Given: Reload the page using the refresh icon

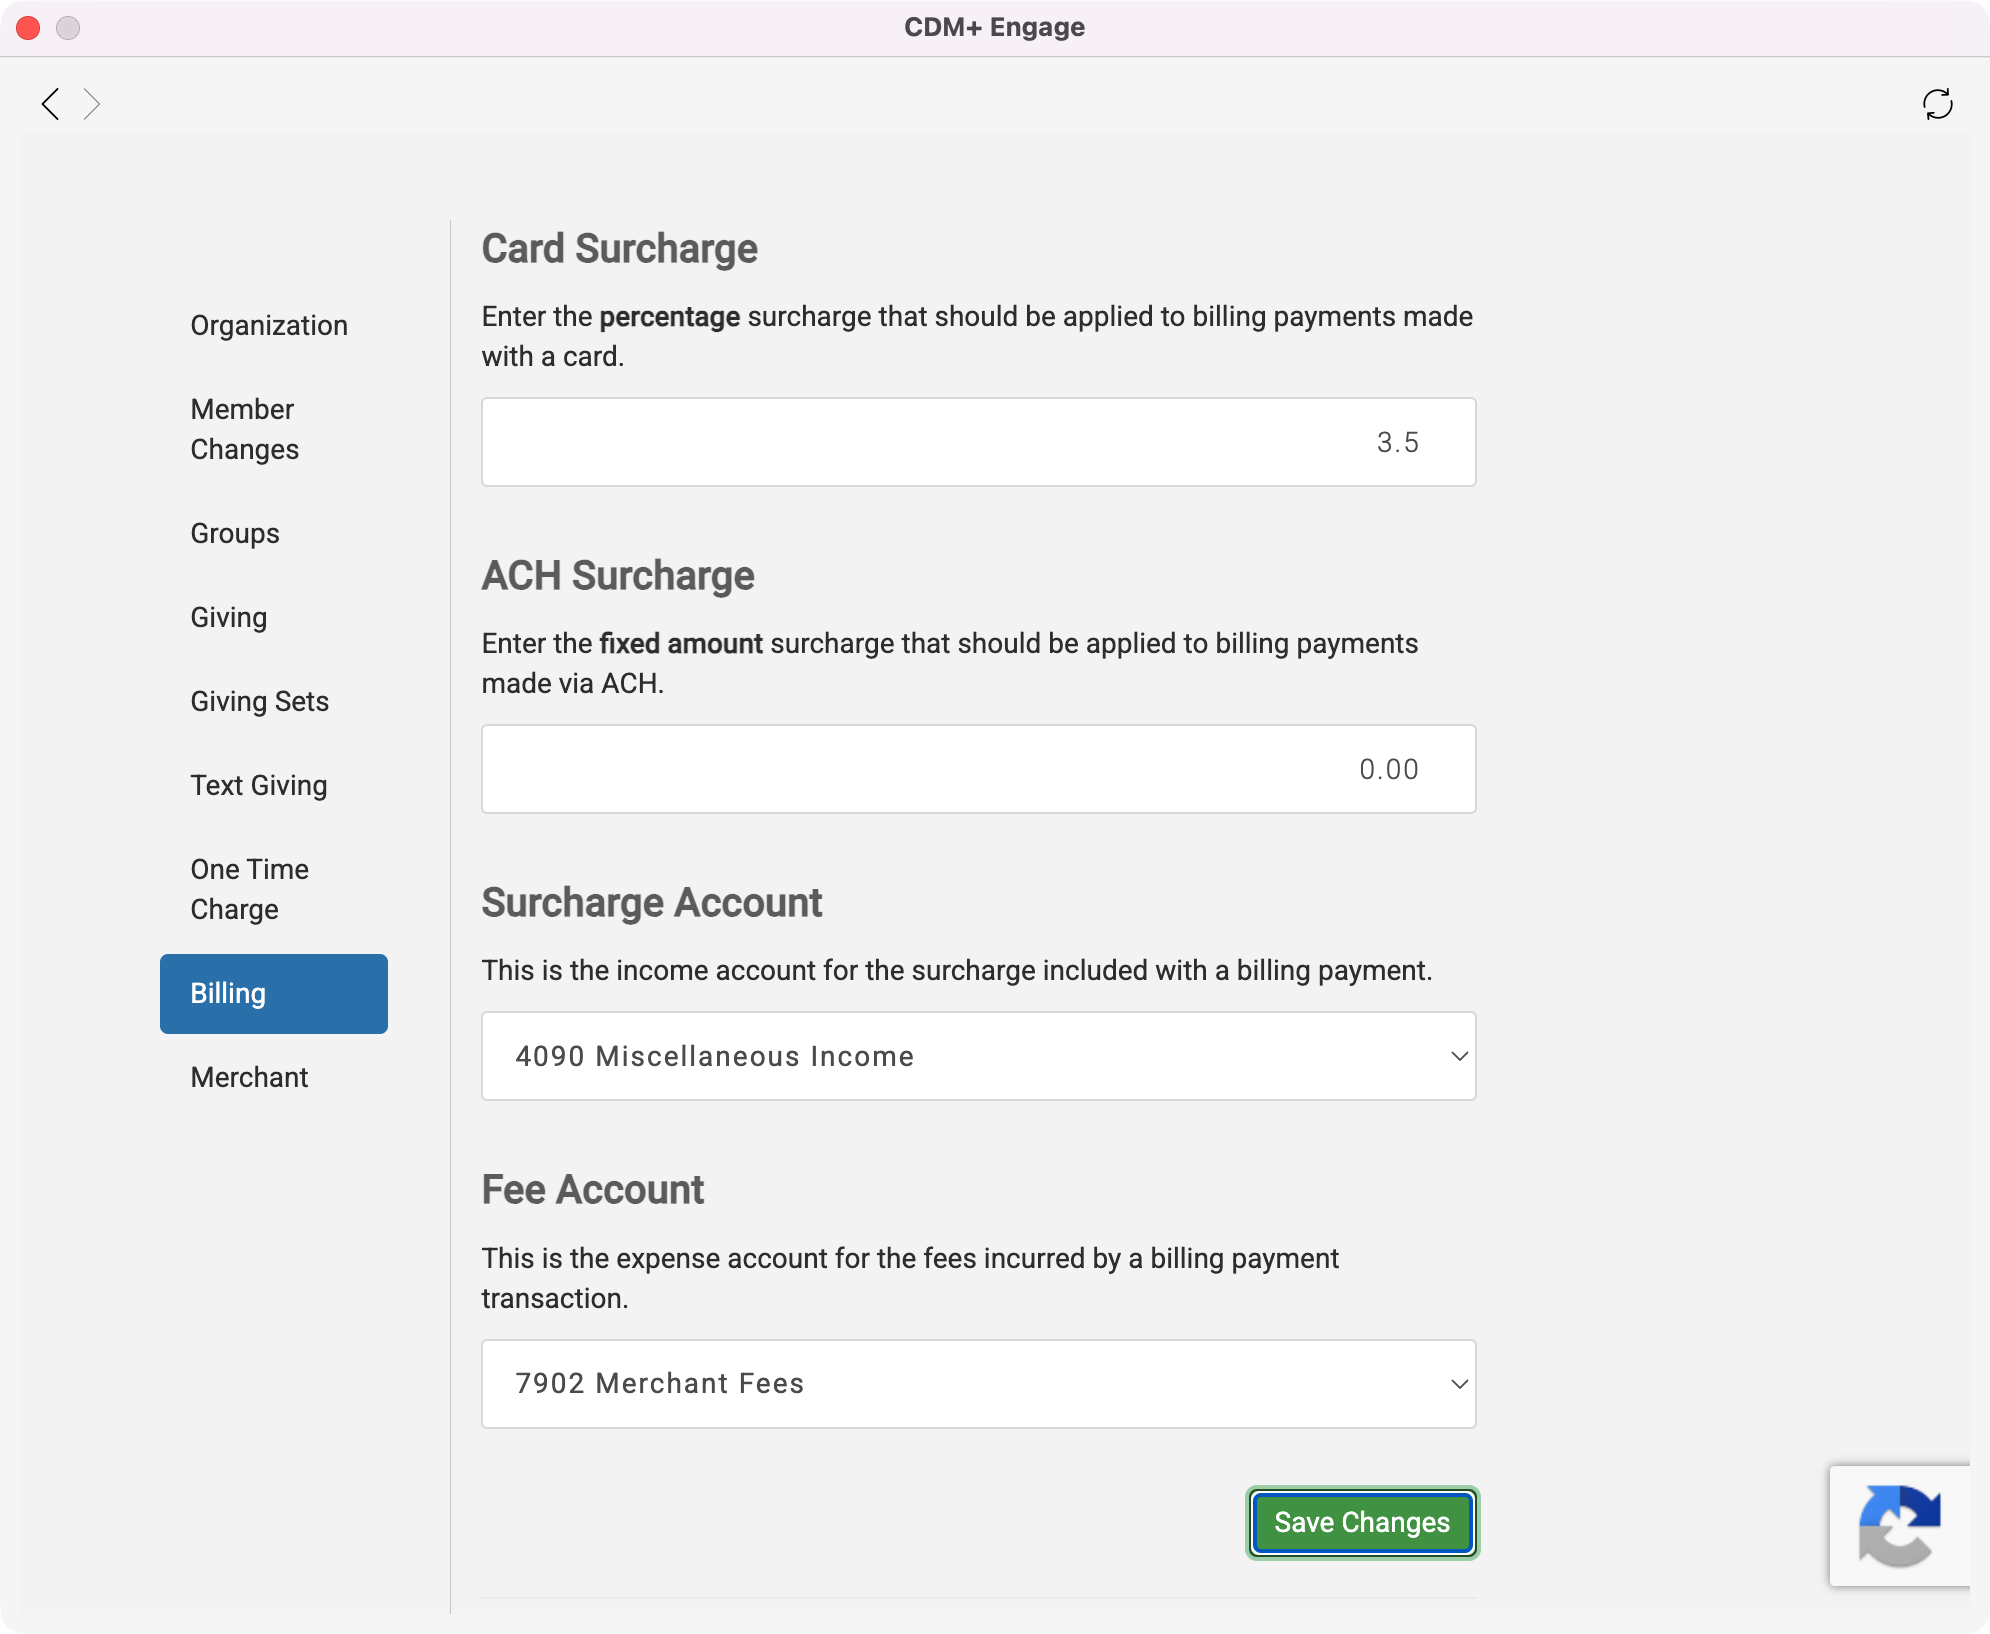Looking at the screenshot, I should click(x=1937, y=104).
